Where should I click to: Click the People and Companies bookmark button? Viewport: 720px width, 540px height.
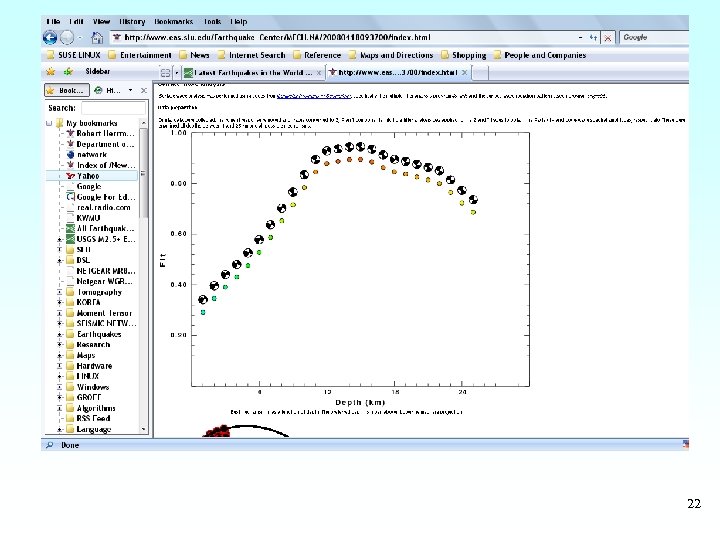tap(544, 56)
